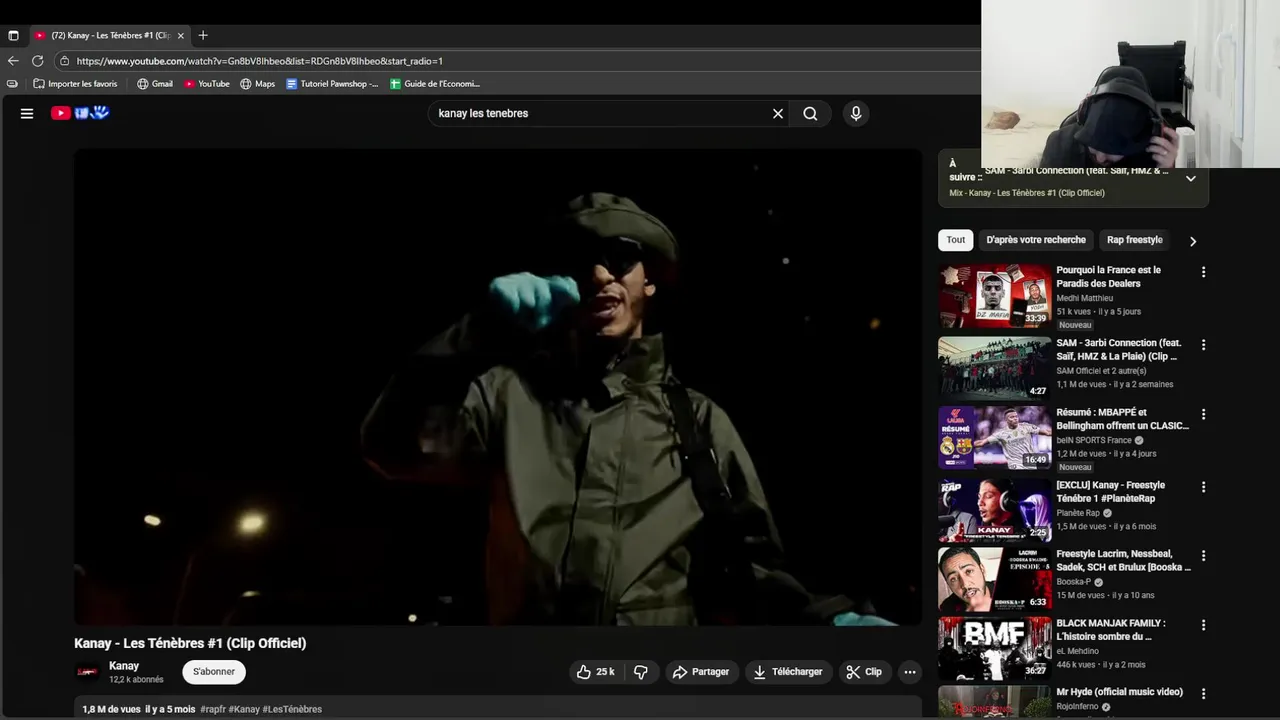
Task: Clear the YouTube search query
Action: (778, 113)
